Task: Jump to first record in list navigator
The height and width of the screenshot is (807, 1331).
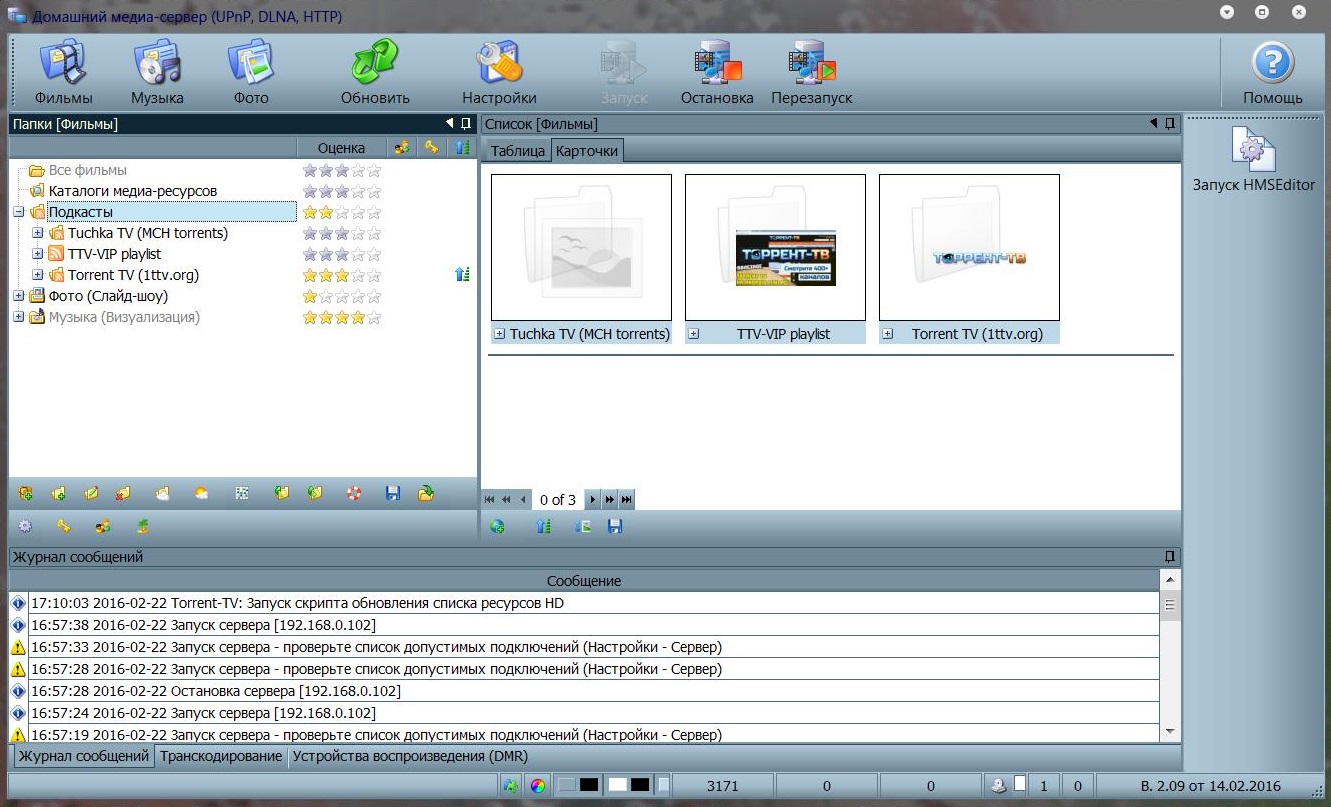Action: click(x=490, y=499)
